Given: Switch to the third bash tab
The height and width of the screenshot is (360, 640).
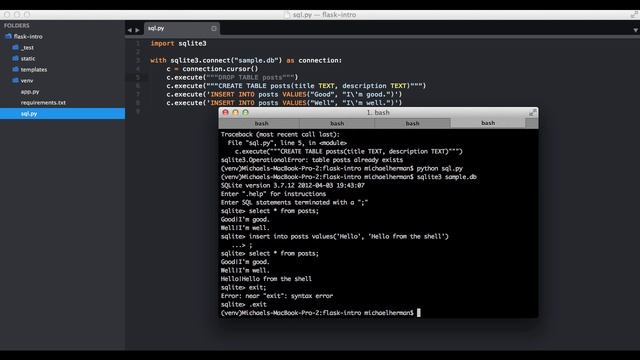Looking at the screenshot, I should point(412,123).
